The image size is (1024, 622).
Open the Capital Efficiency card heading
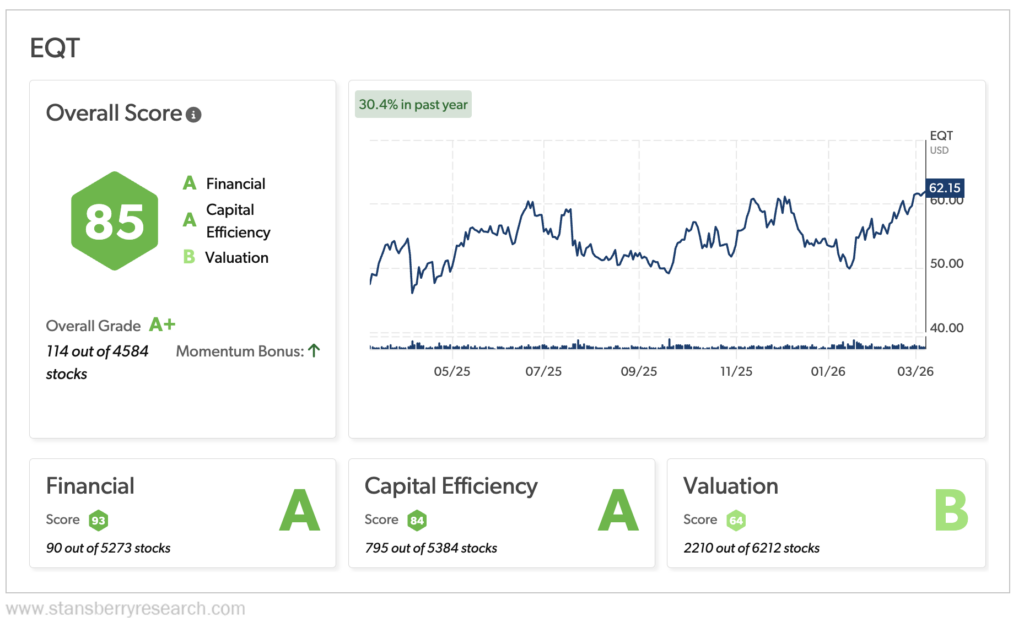point(451,486)
